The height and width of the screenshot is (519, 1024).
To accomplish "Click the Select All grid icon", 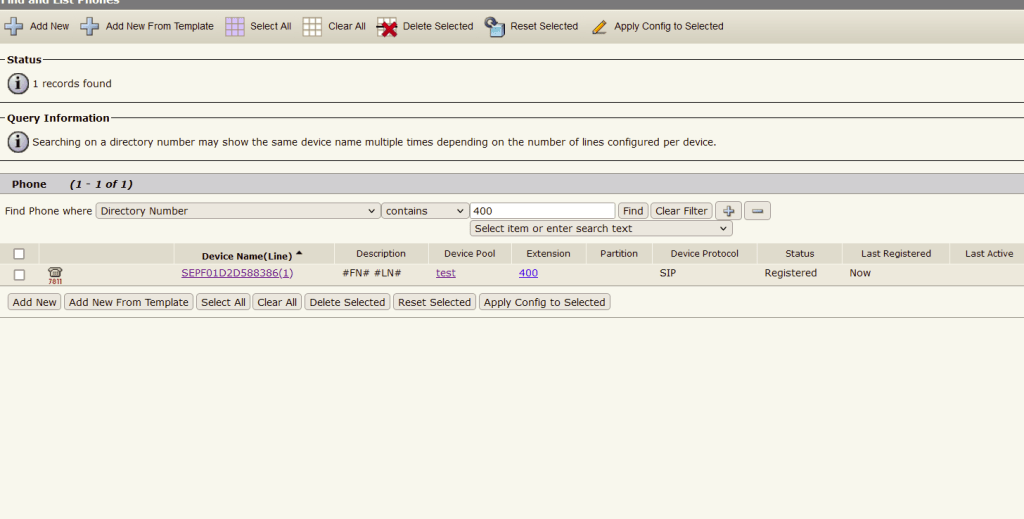I will (x=235, y=26).
